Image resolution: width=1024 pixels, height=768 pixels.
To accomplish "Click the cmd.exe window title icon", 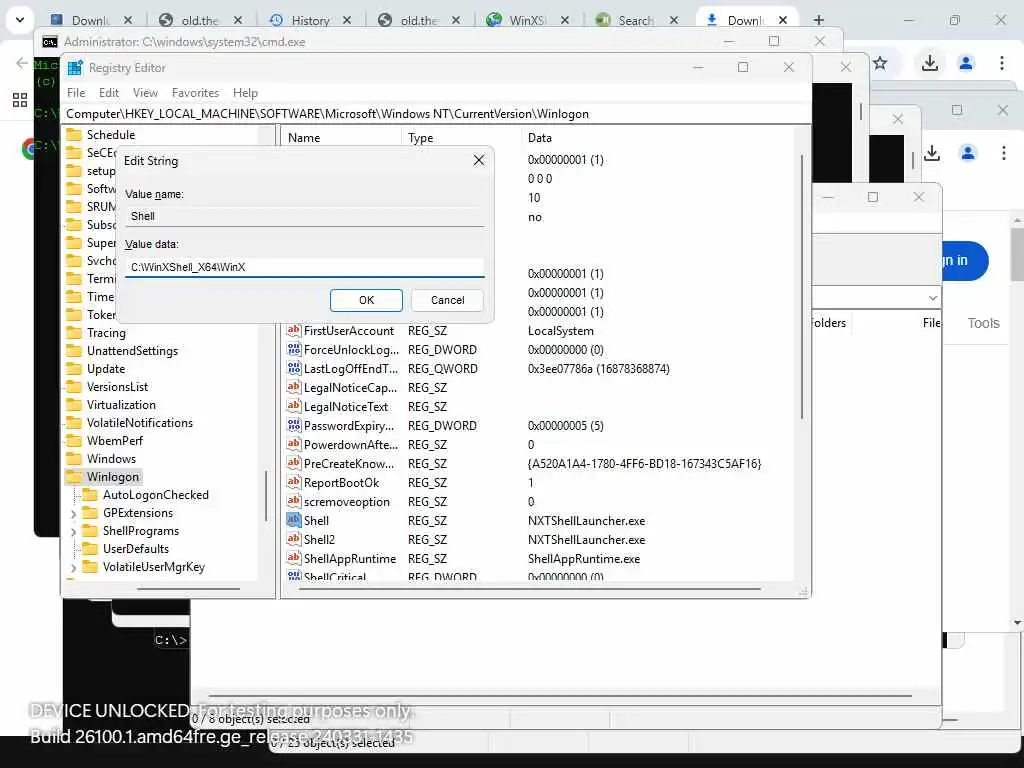I will (x=50, y=42).
